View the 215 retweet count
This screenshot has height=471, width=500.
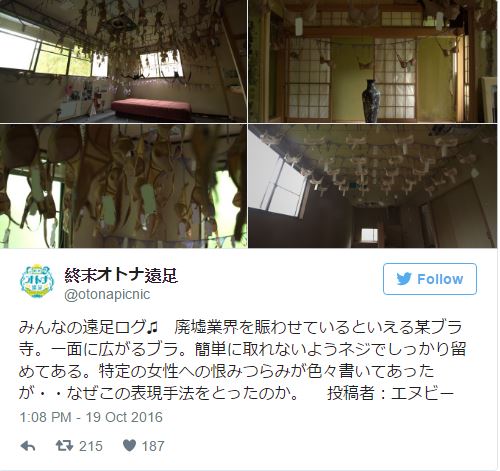click(x=91, y=446)
